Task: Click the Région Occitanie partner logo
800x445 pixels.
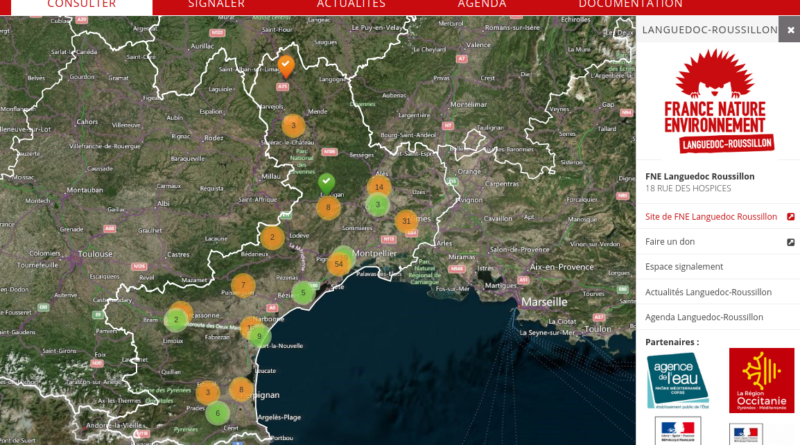Action: tap(761, 381)
